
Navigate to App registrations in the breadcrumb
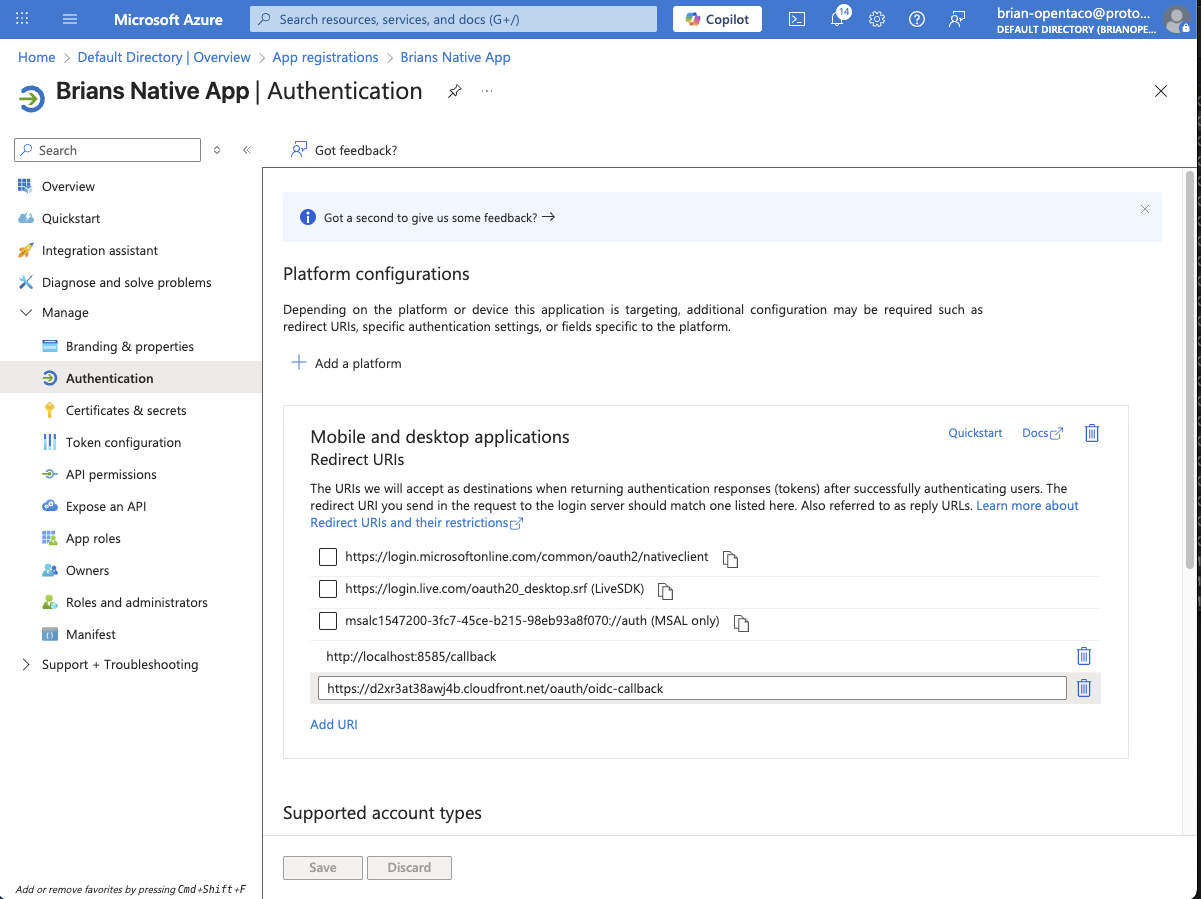(x=325, y=57)
